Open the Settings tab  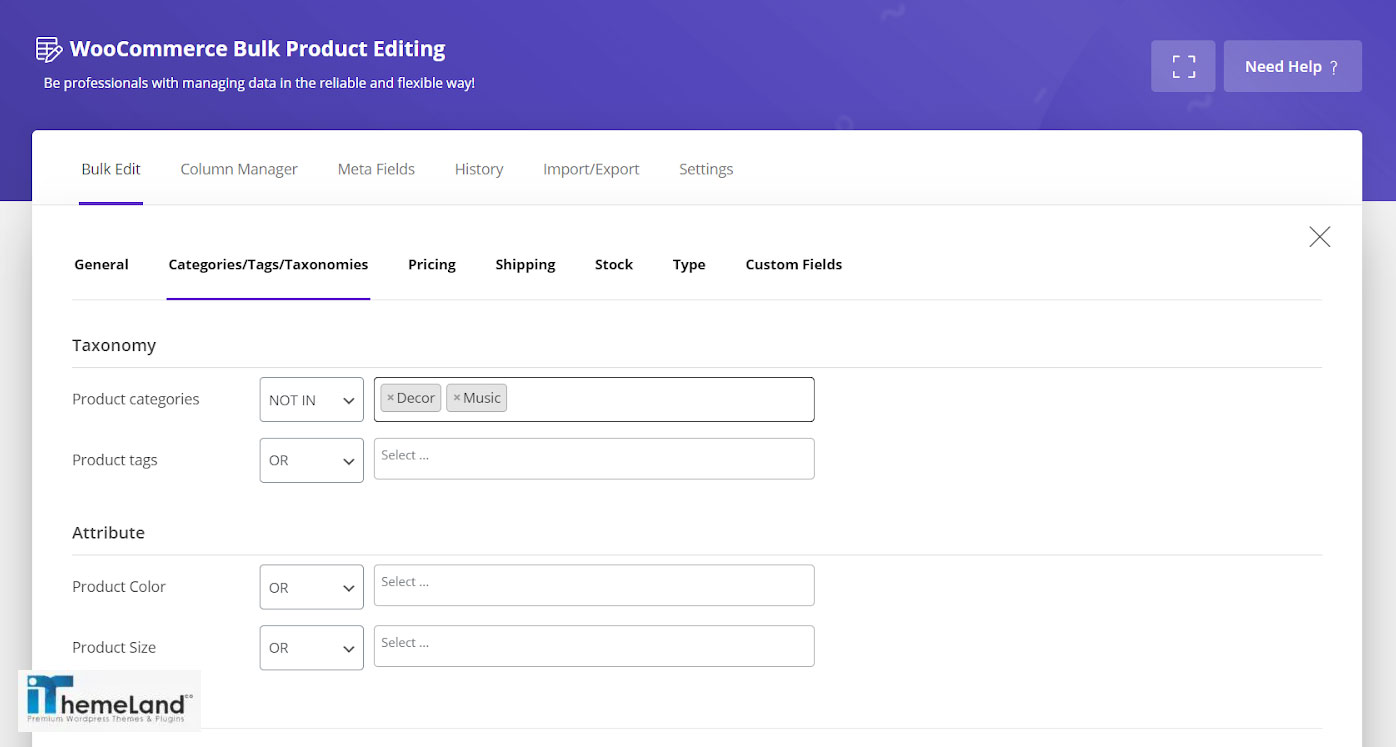pos(706,169)
